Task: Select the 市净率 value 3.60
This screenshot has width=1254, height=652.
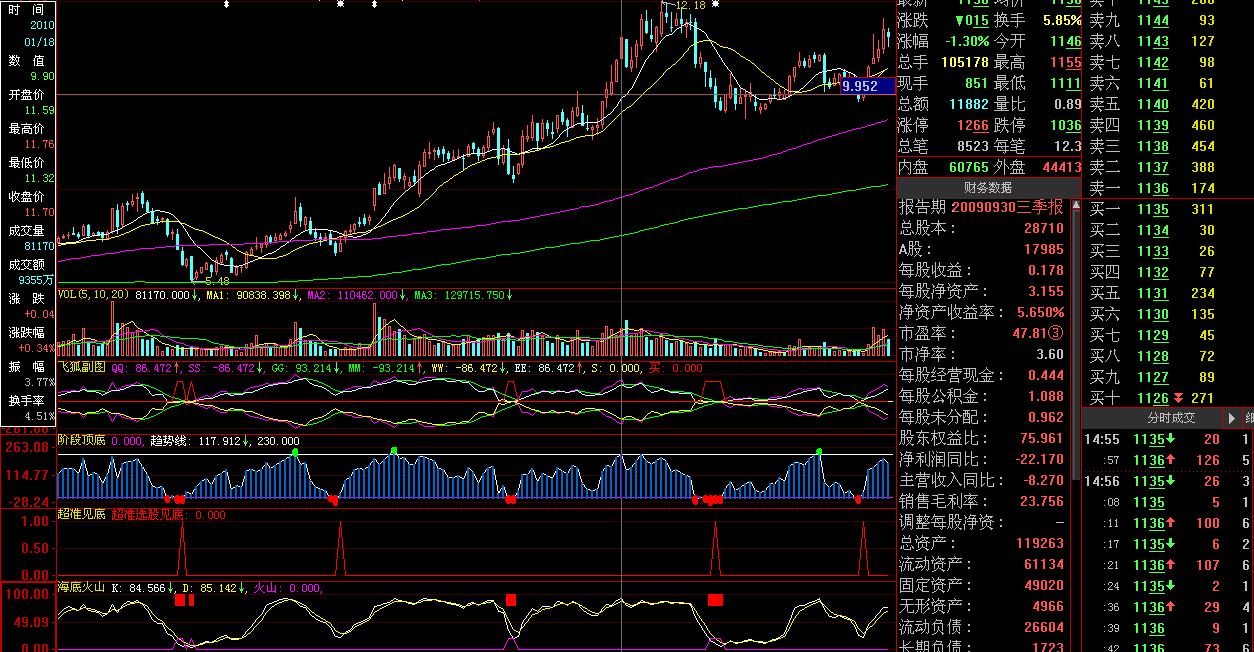Action: tap(1050, 354)
